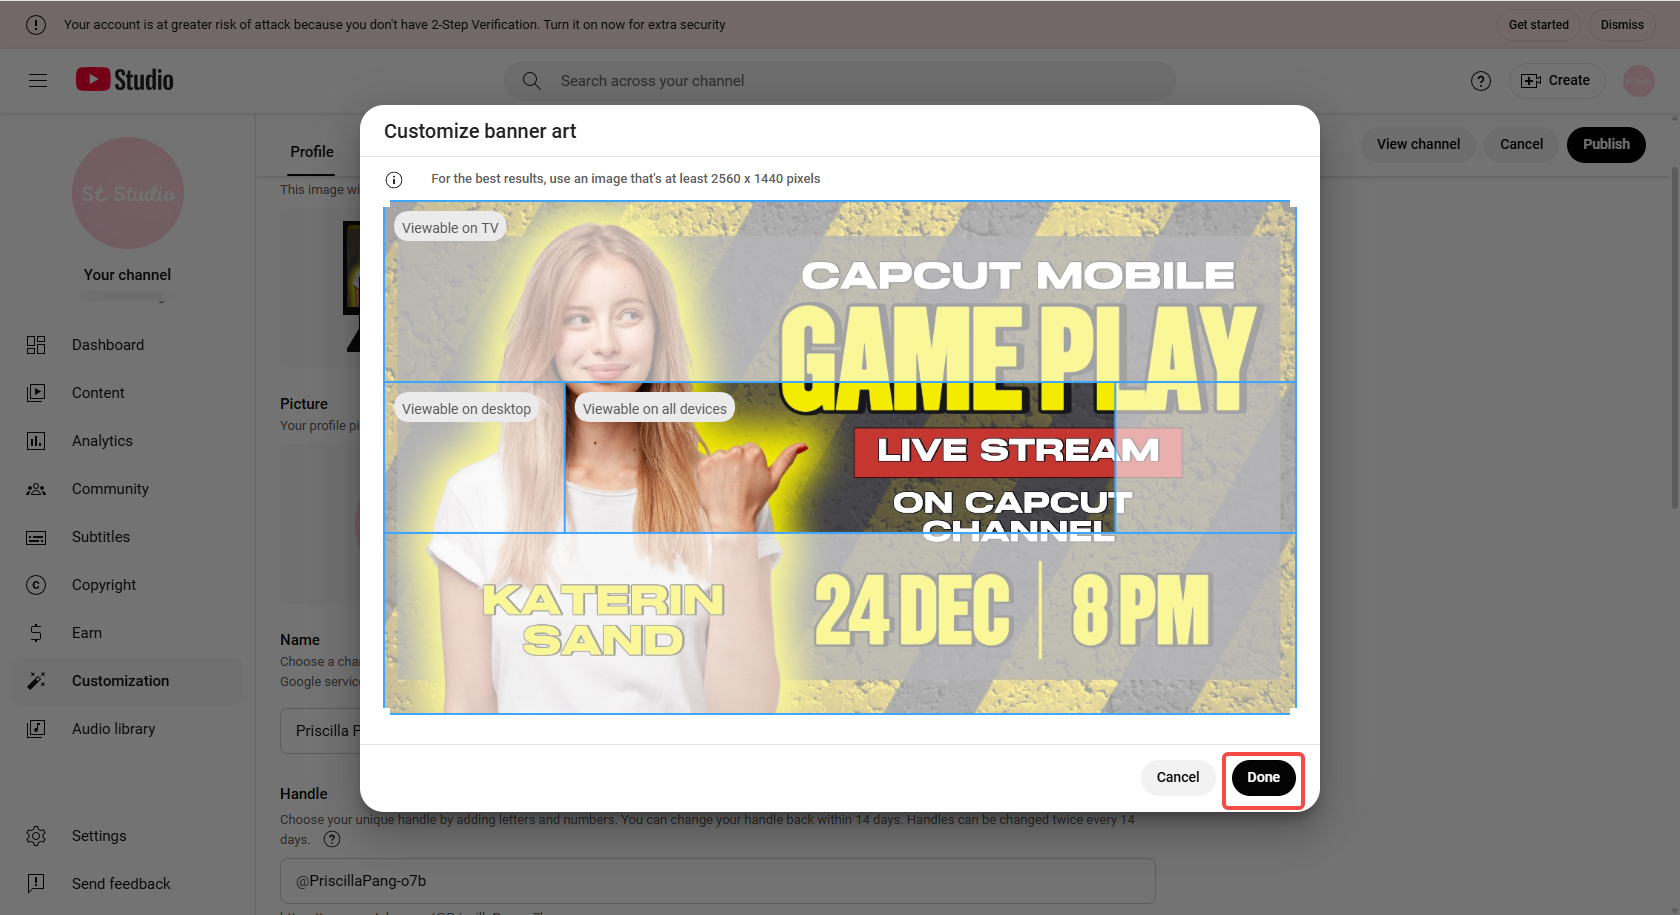Click the Customization magic wand icon

click(x=36, y=681)
